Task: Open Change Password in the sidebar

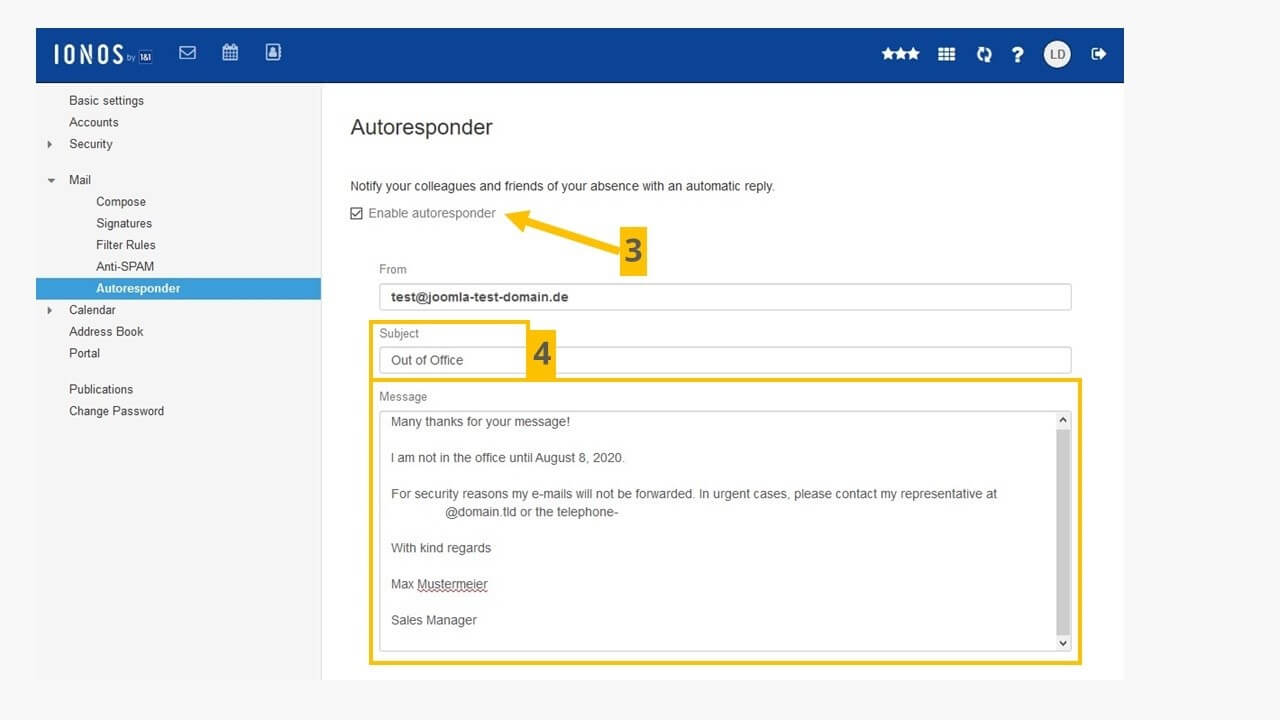Action: 116,411
